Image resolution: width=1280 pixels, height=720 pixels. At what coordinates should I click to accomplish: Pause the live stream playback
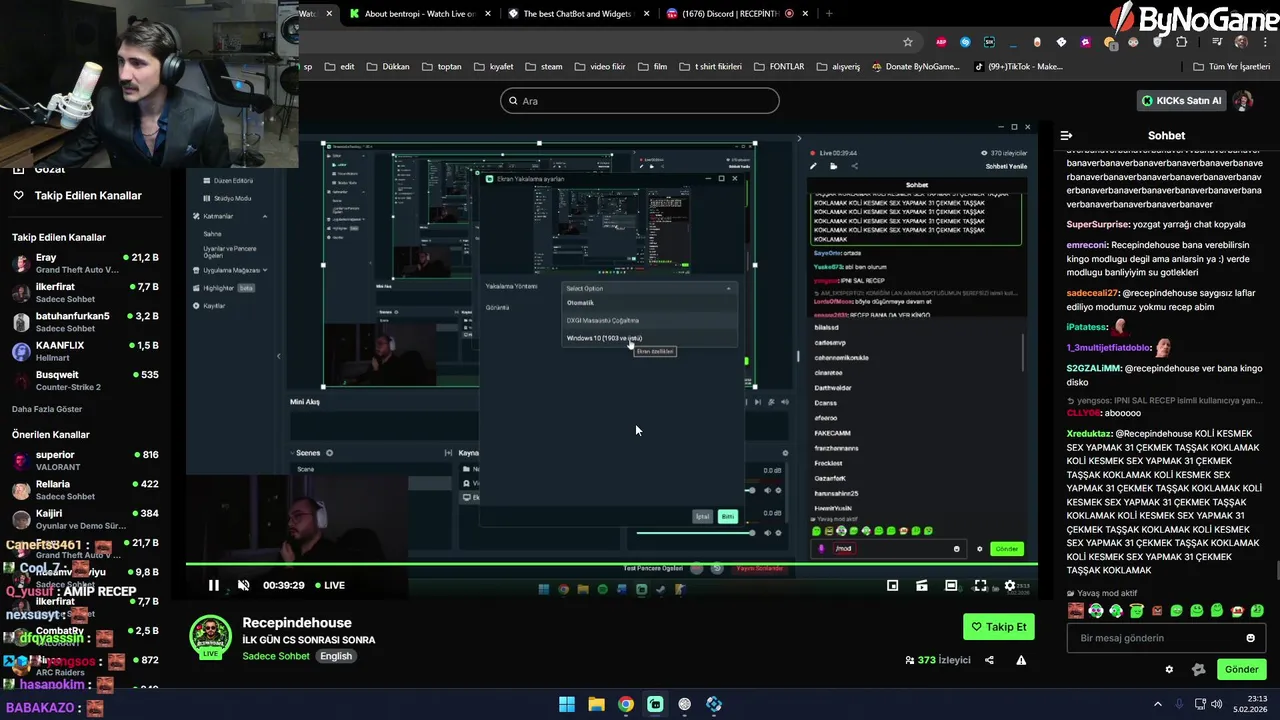pos(213,585)
